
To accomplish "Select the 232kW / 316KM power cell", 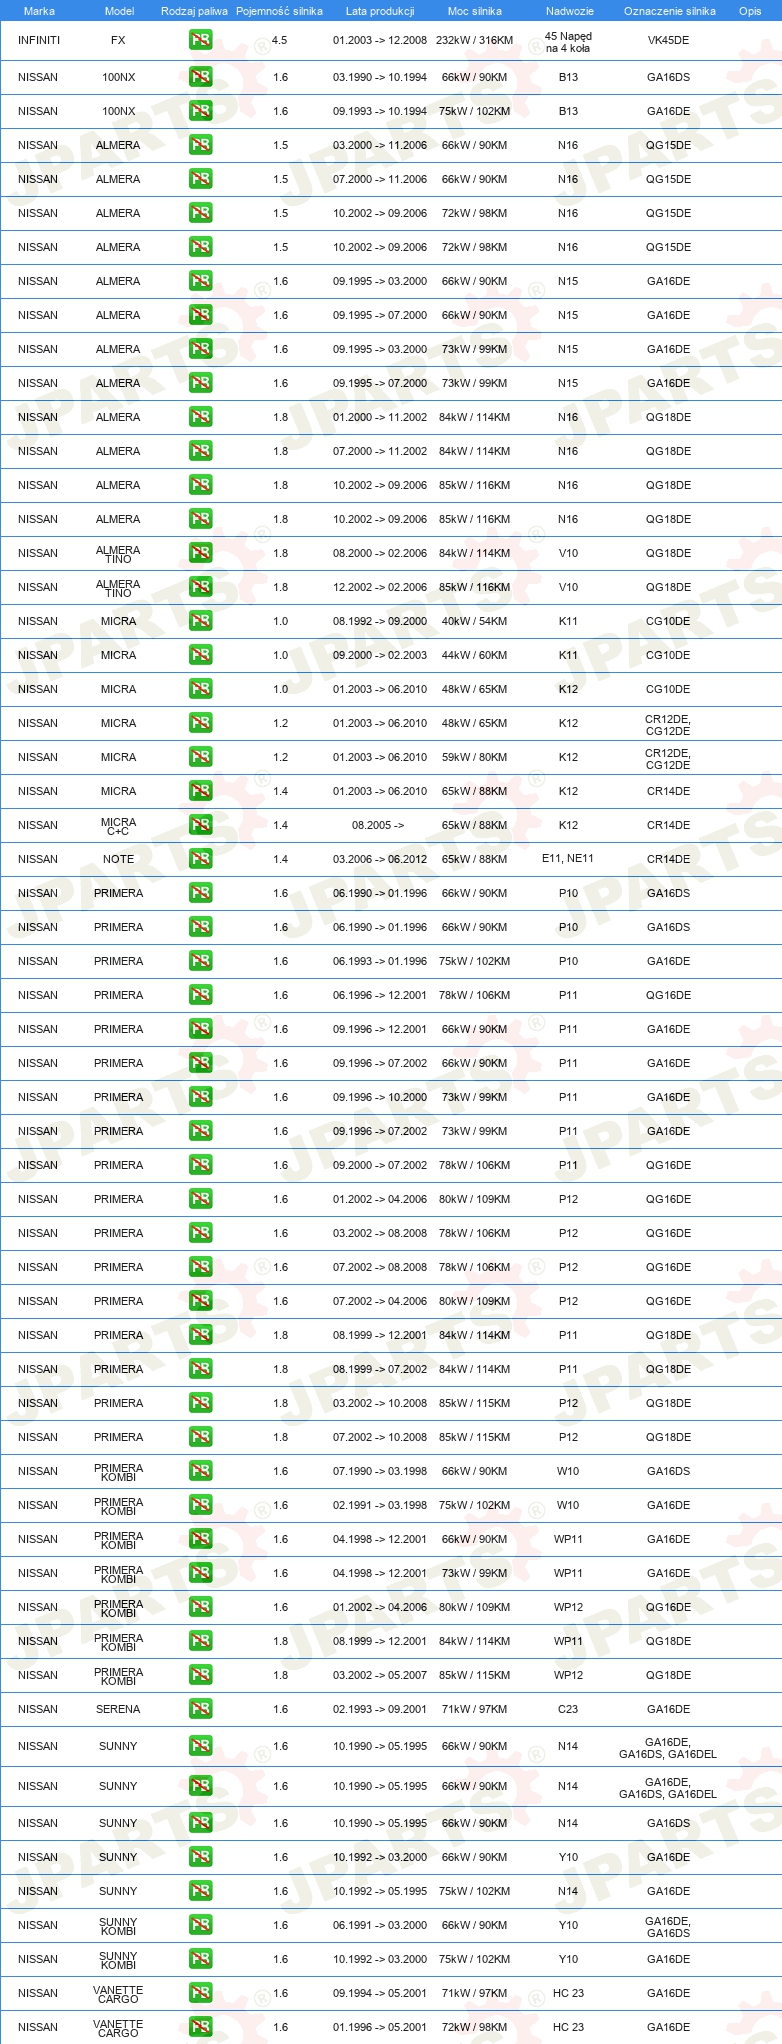I will coord(475,41).
